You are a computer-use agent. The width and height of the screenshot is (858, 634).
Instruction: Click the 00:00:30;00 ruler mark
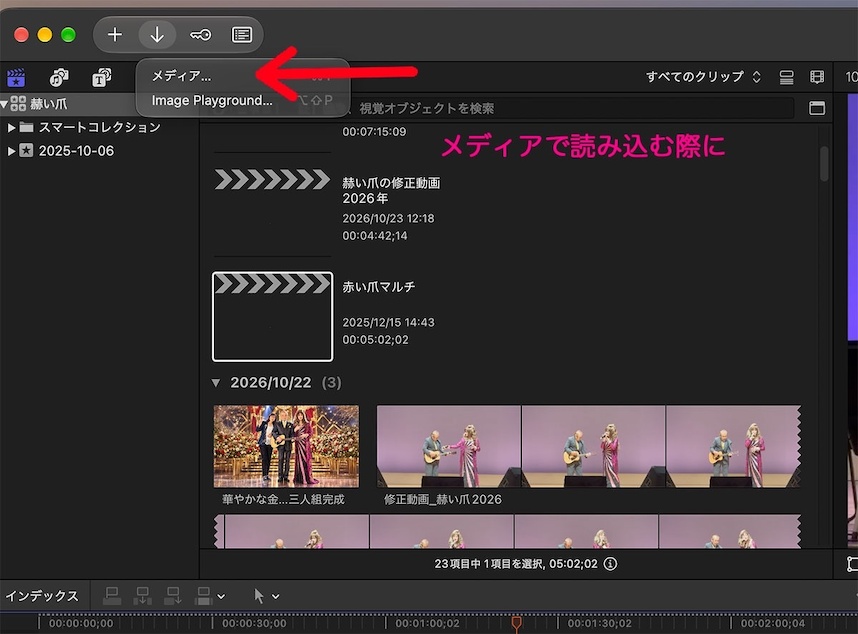pos(254,623)
